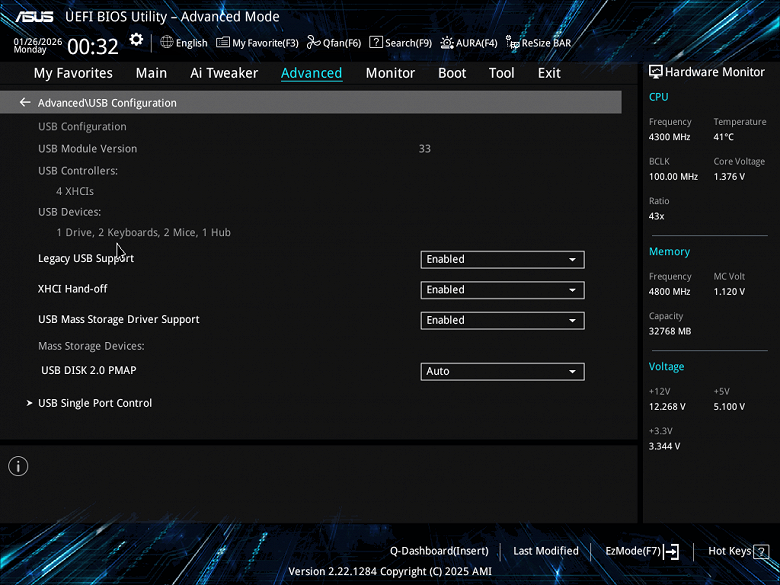Click Capacity 32768 MB value
780x585 pixels.
(670, 331)
